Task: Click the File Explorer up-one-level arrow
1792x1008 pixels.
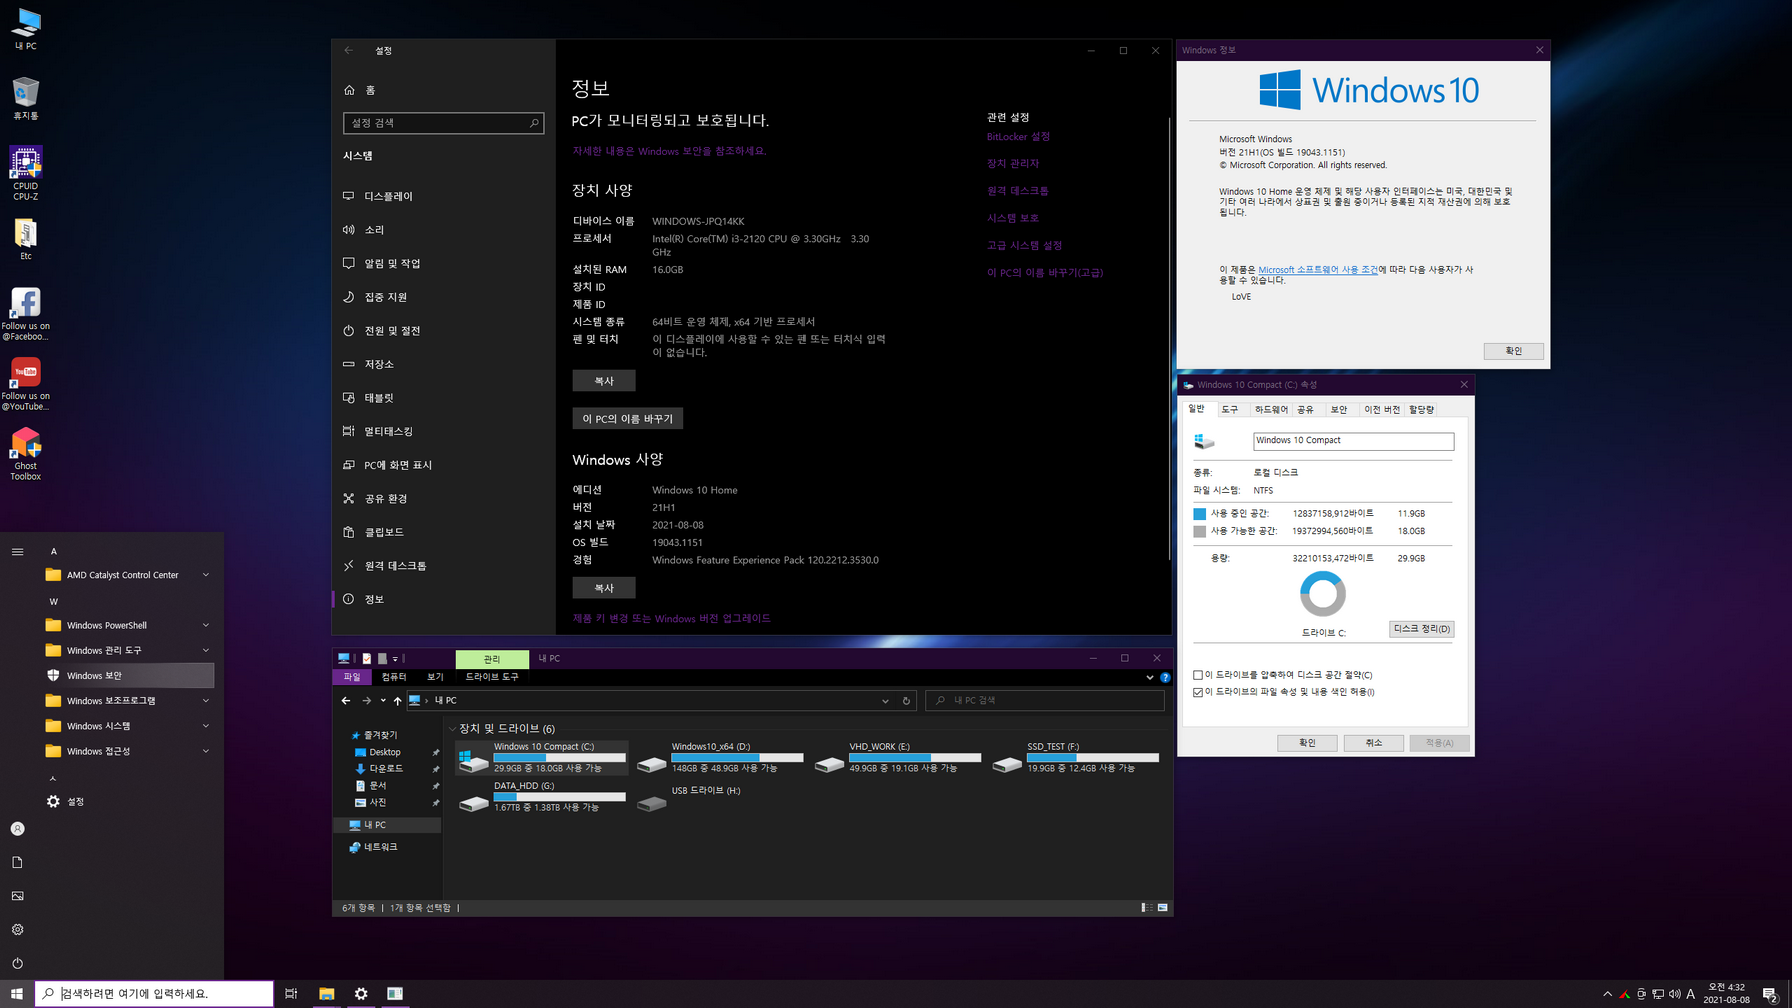Action: pos(397,701)
